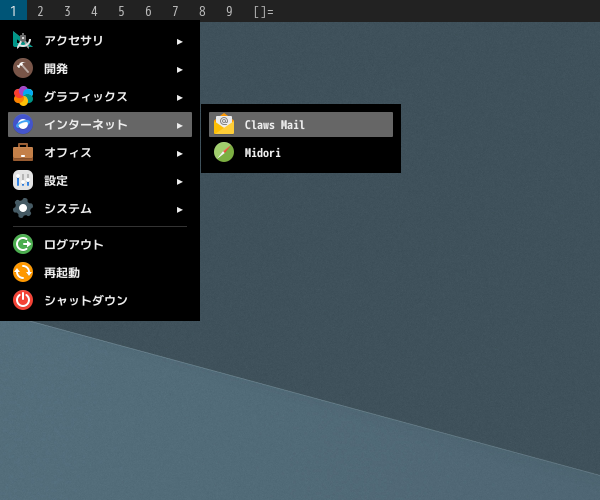The width and height of the screenshot is (600, 500).
Task: Open the オフィス menu entry
Action: (100, 152)
